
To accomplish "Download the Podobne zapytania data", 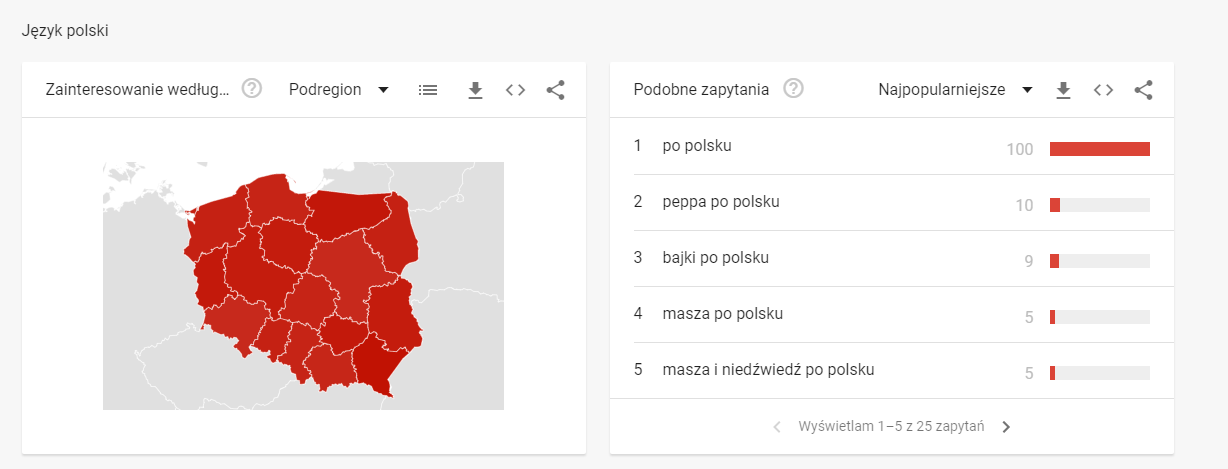I will 1064,90.
